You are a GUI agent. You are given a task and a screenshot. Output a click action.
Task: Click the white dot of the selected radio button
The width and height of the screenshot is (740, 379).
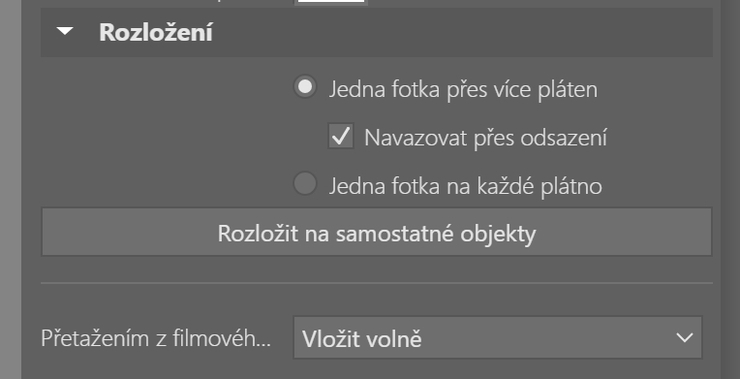click(305, 87)
